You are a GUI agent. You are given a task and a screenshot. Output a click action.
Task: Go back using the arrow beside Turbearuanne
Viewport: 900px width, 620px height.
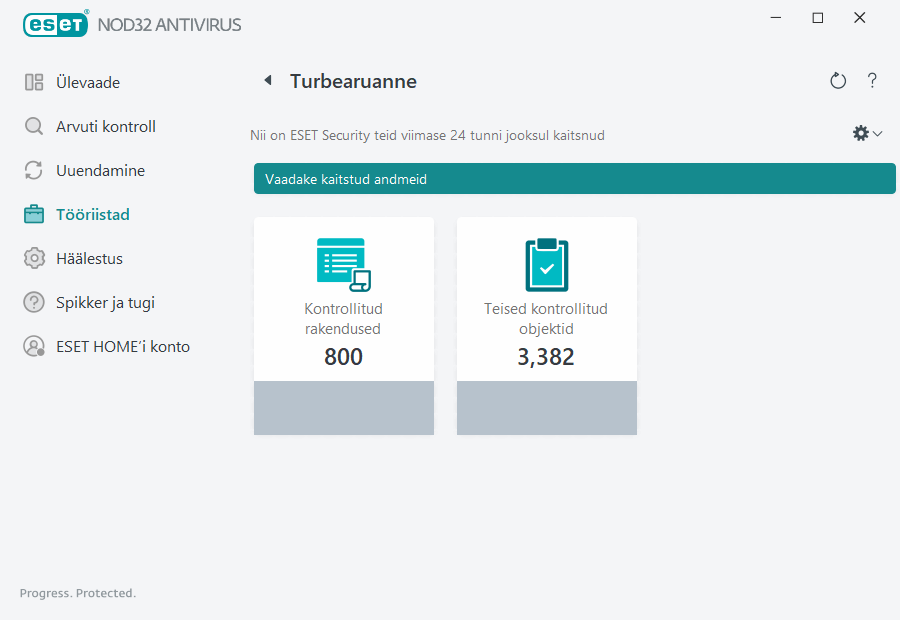coord(267,80)
